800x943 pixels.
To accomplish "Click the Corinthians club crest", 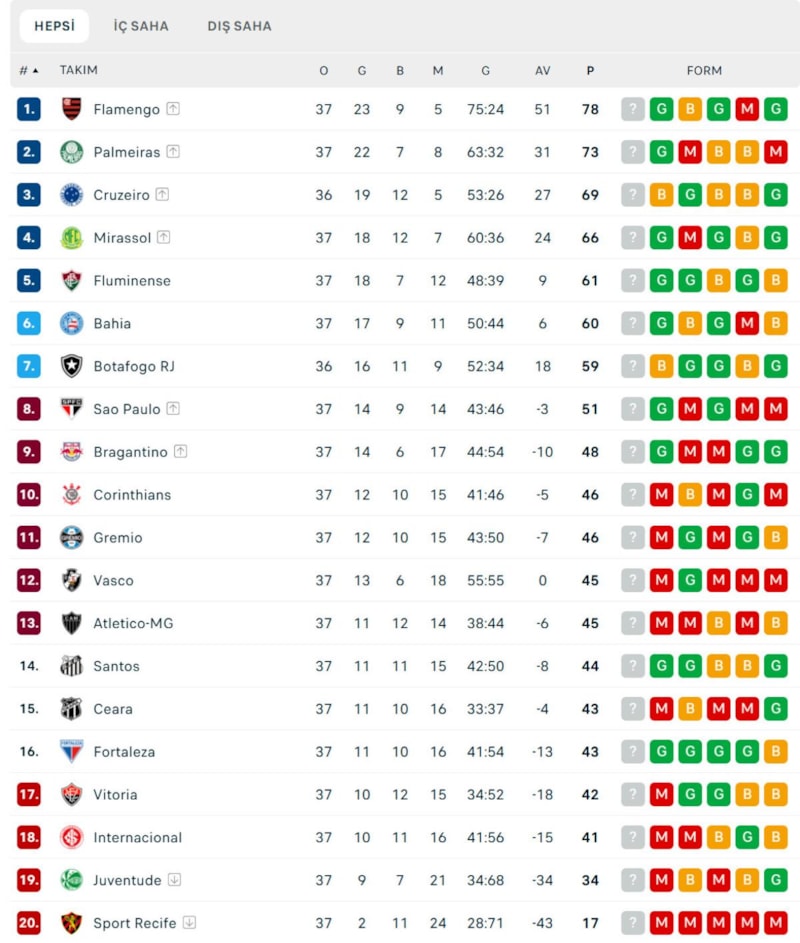I will click(72, 495).
